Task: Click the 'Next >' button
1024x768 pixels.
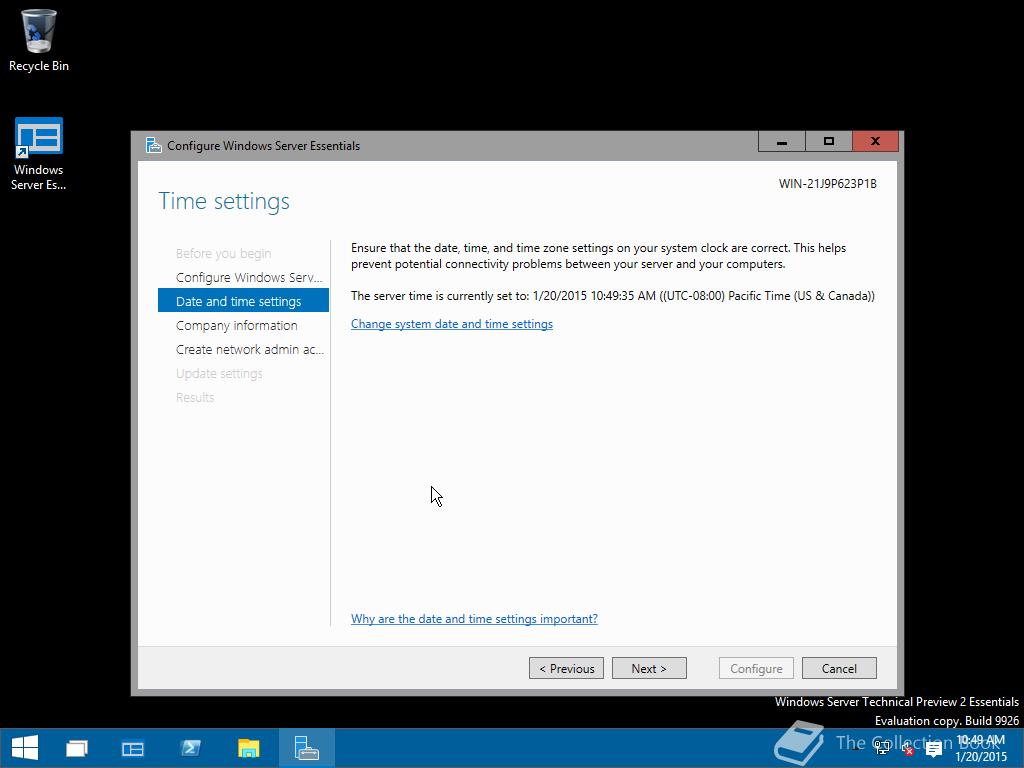Action: pos(649,668)
